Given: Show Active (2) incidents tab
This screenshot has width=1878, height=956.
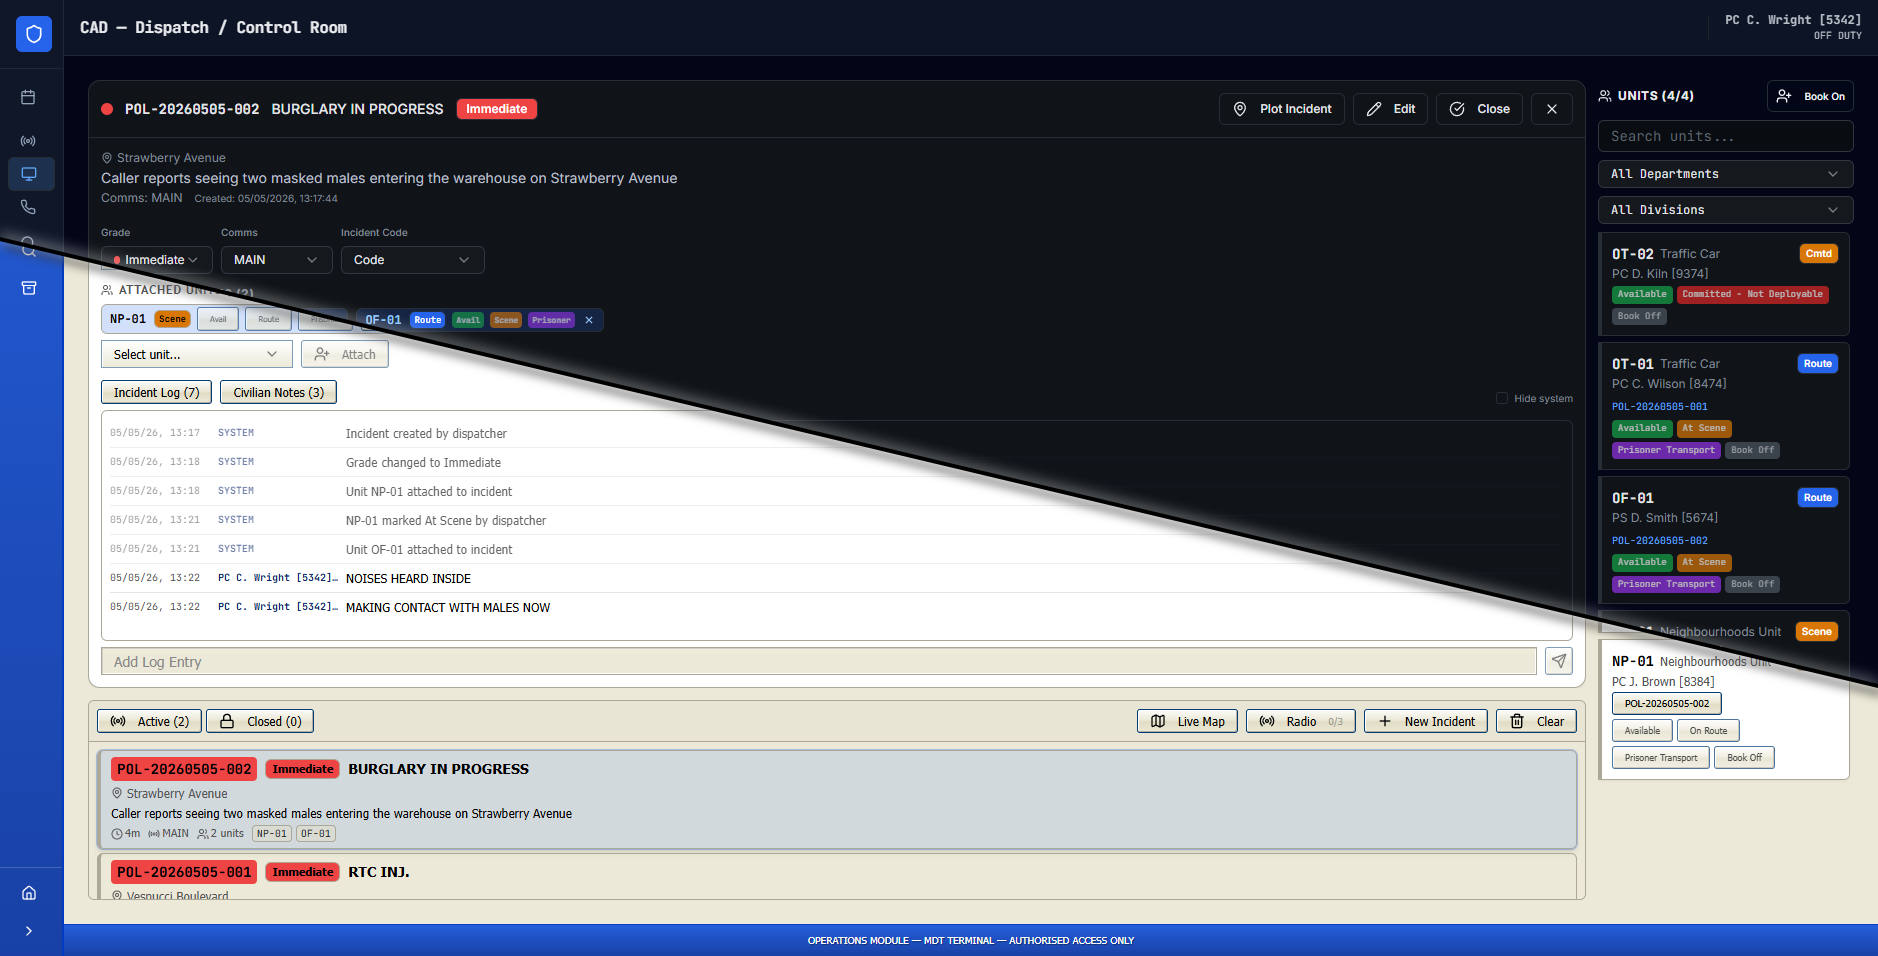Looking at the screenshot, I should pos(150,721).
